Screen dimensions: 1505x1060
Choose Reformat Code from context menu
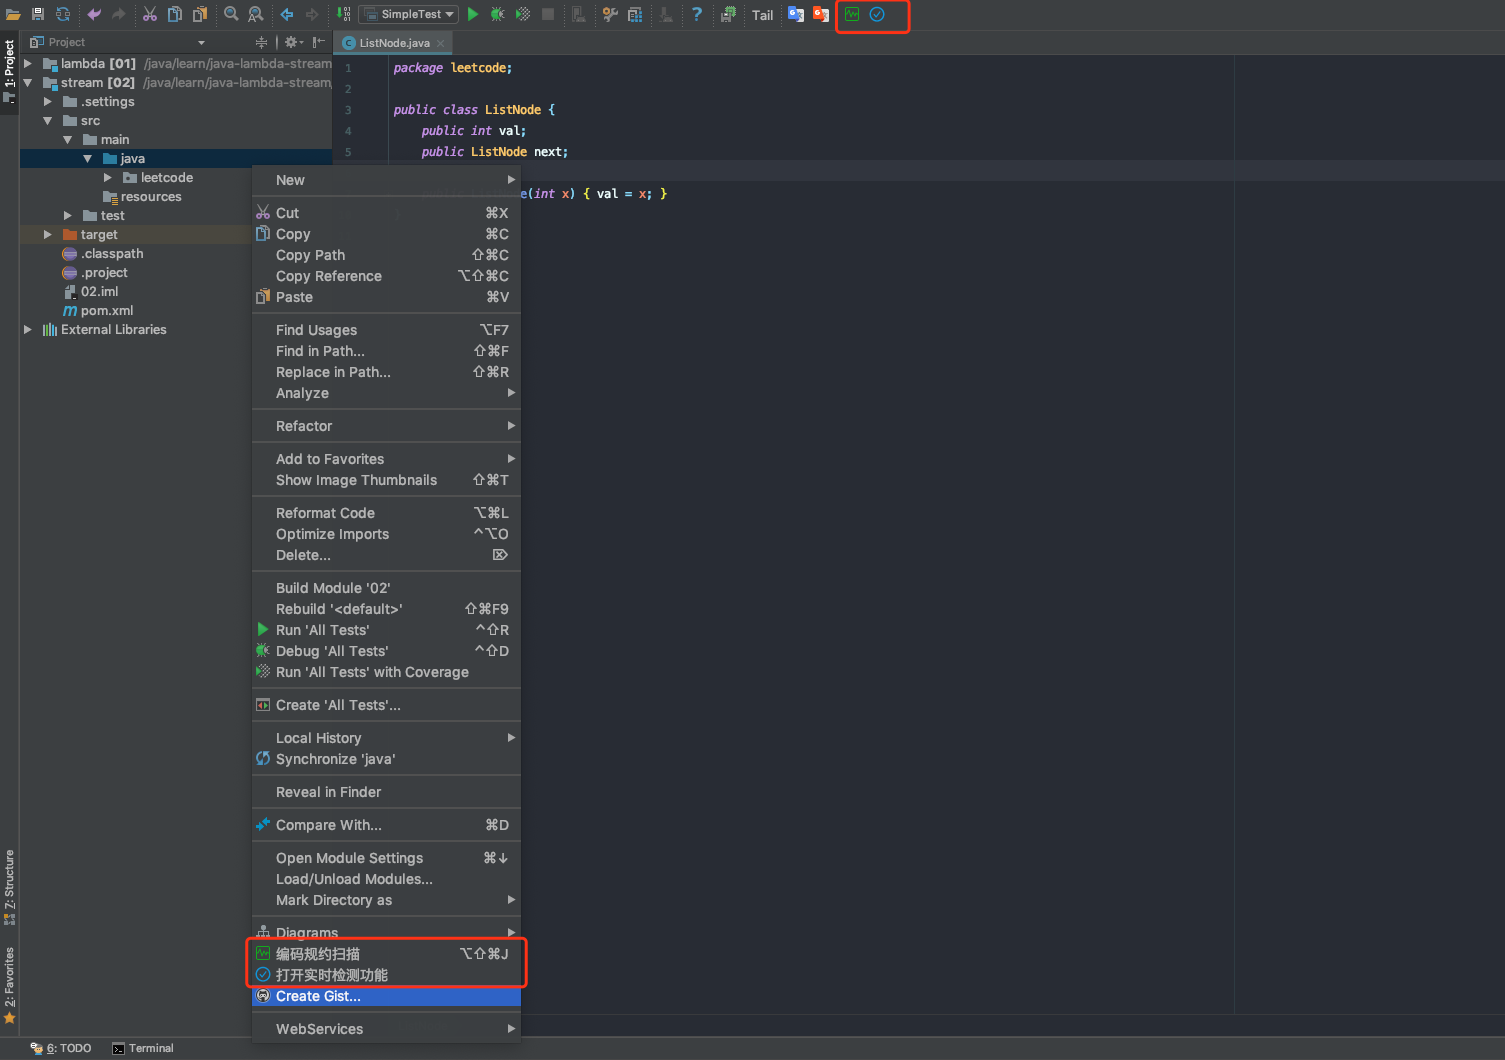coord(325,513)
